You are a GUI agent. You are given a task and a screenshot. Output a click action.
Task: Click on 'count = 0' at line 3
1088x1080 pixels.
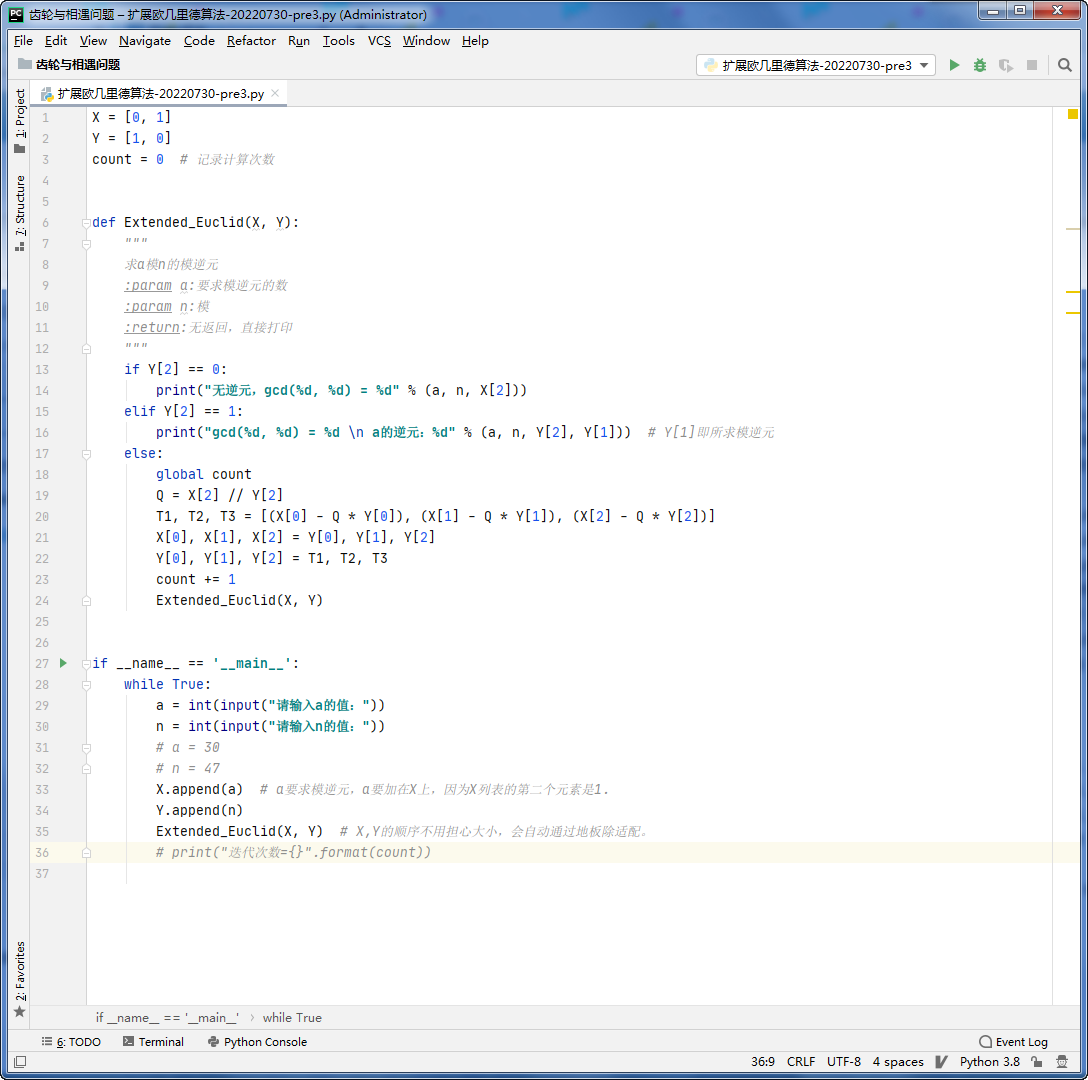128,160
